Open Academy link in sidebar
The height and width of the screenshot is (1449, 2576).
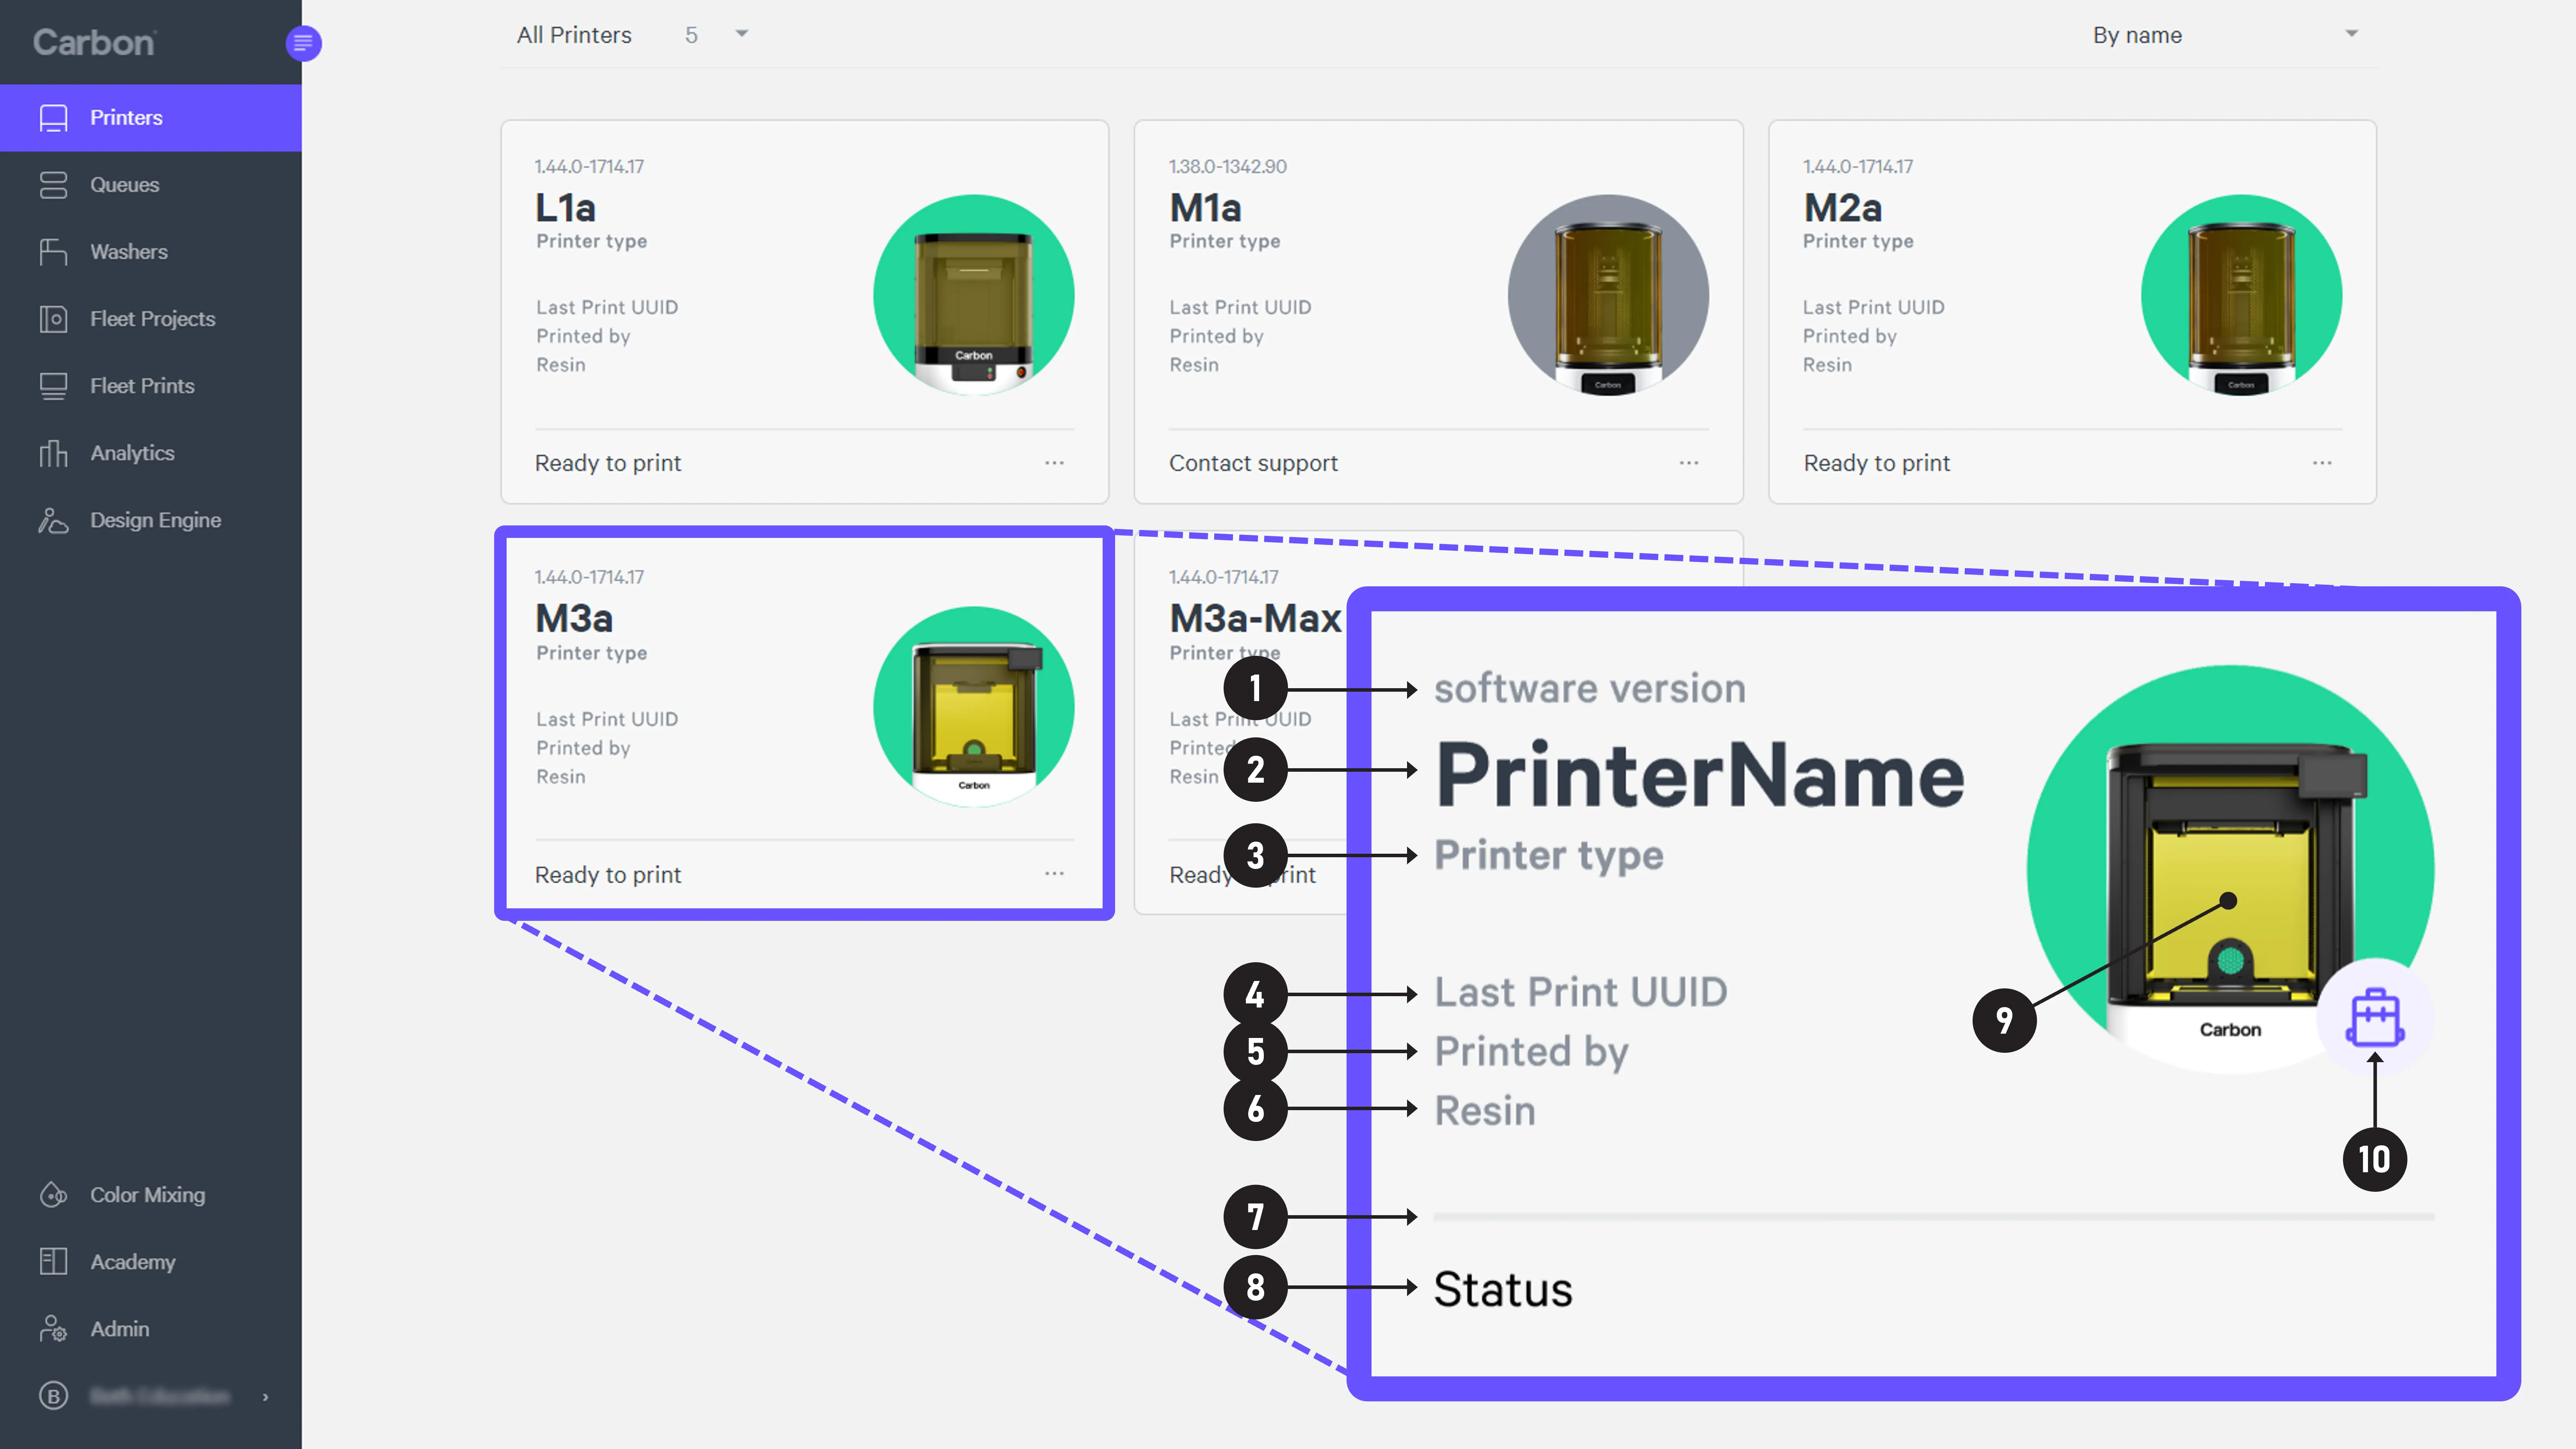[133, 1262]
